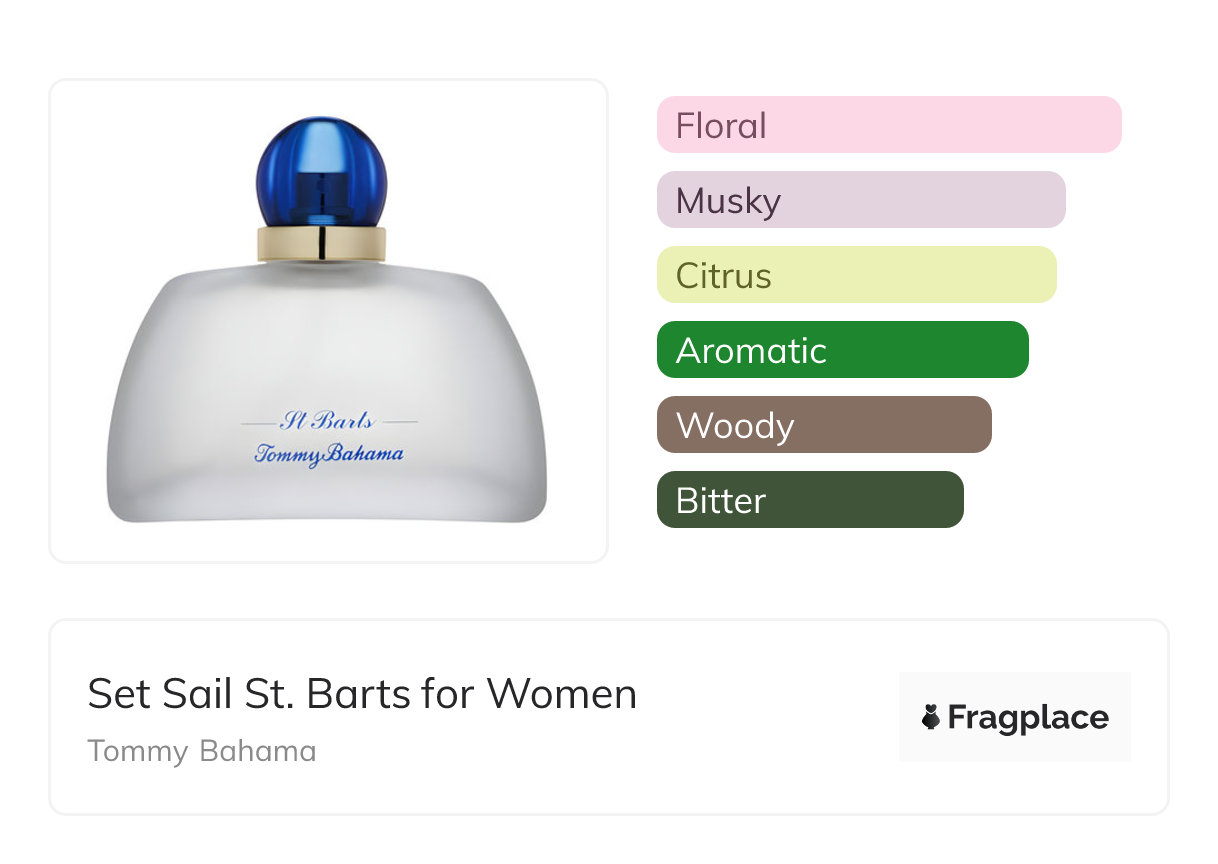The width and height of the screenshot is (1218, 864).
Task: Click the gold collar ring on bottle
Action: pyautogui.click(x=321, y=243)
